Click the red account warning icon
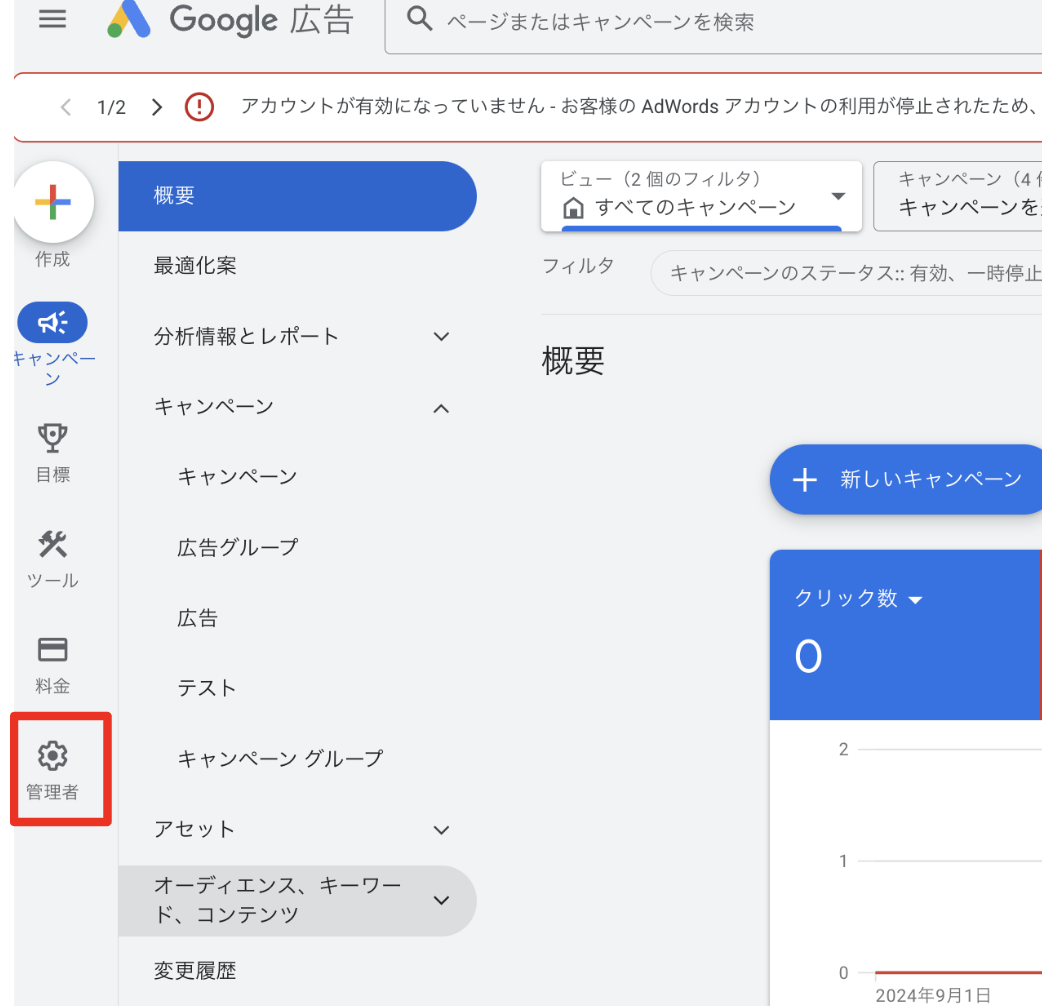 pyautogui.click(x=199, y=106)
